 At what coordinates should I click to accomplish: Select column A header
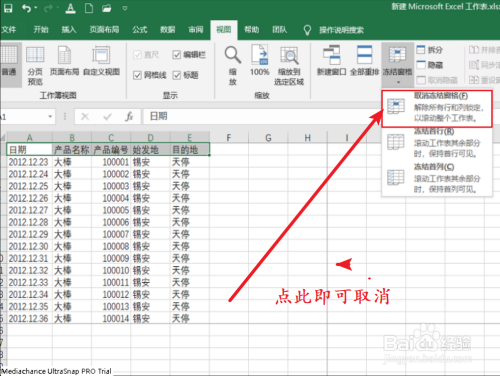30,138
